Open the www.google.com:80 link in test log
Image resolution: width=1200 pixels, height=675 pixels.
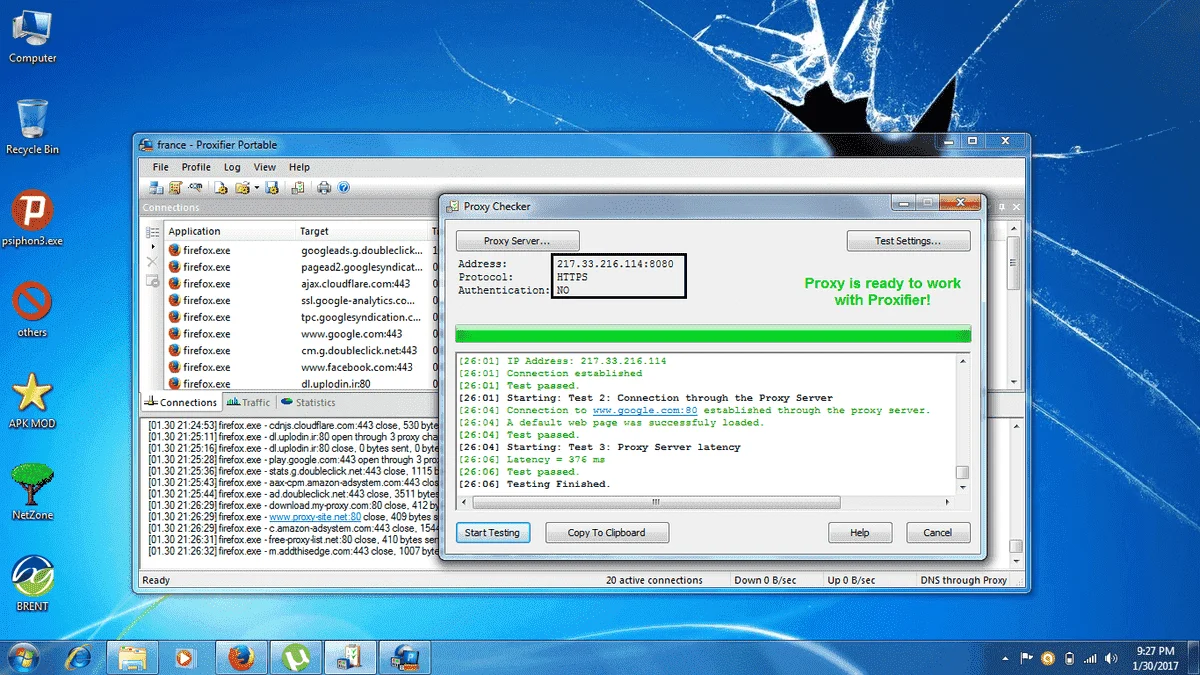click(x=645, y=410)
